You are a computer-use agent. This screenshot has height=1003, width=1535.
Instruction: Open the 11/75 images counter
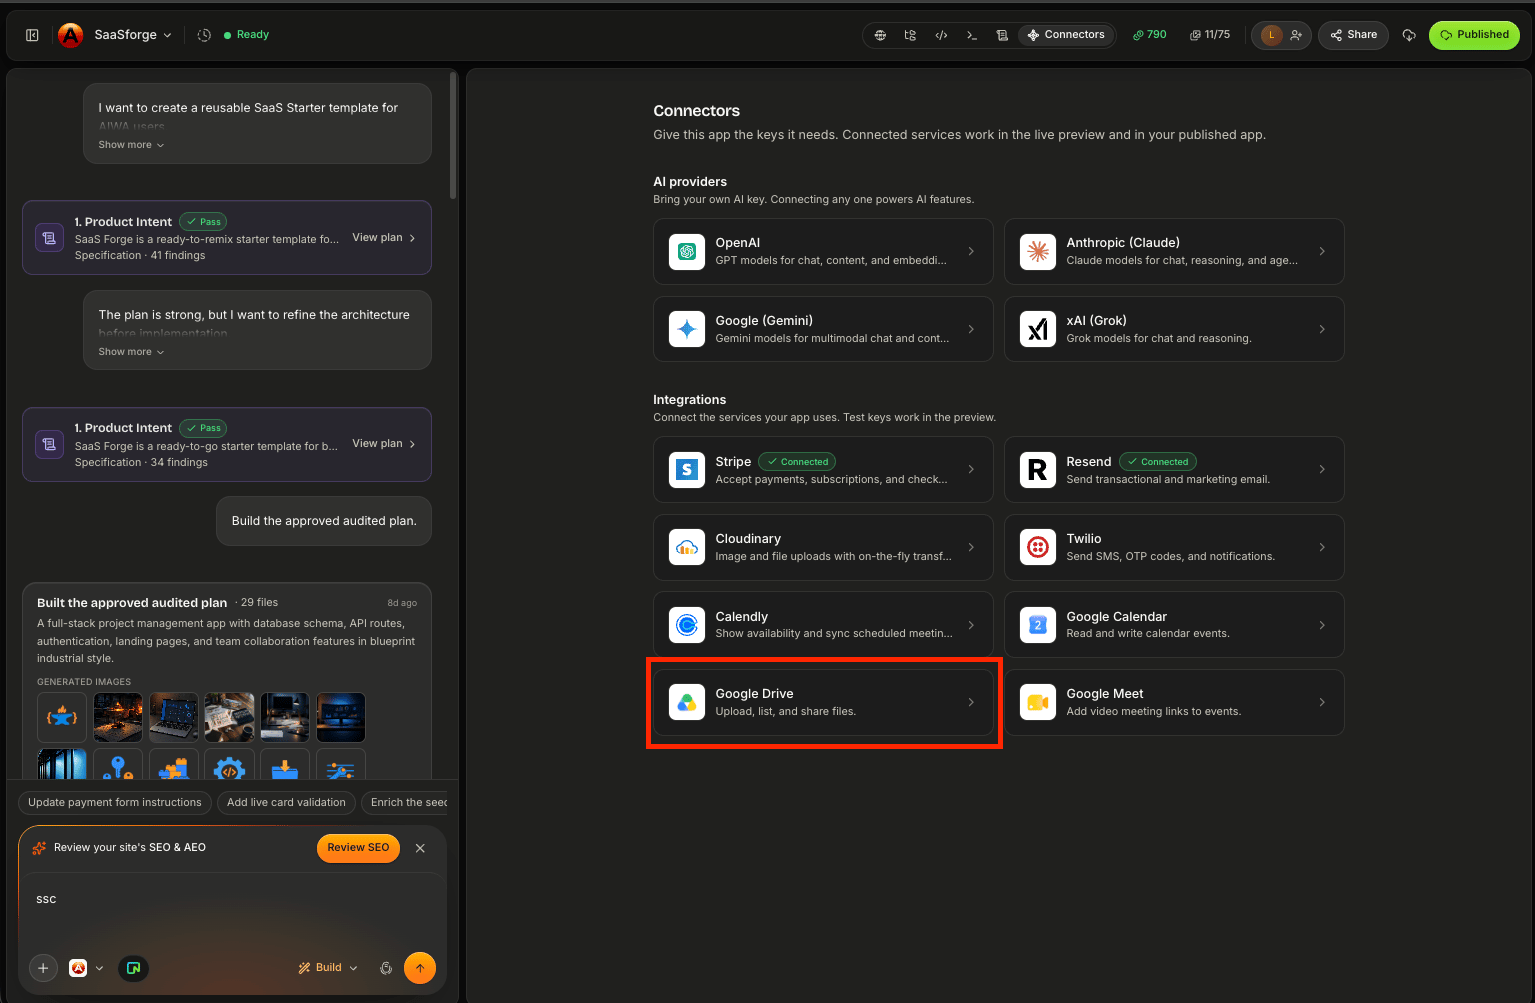[1210, 35]
